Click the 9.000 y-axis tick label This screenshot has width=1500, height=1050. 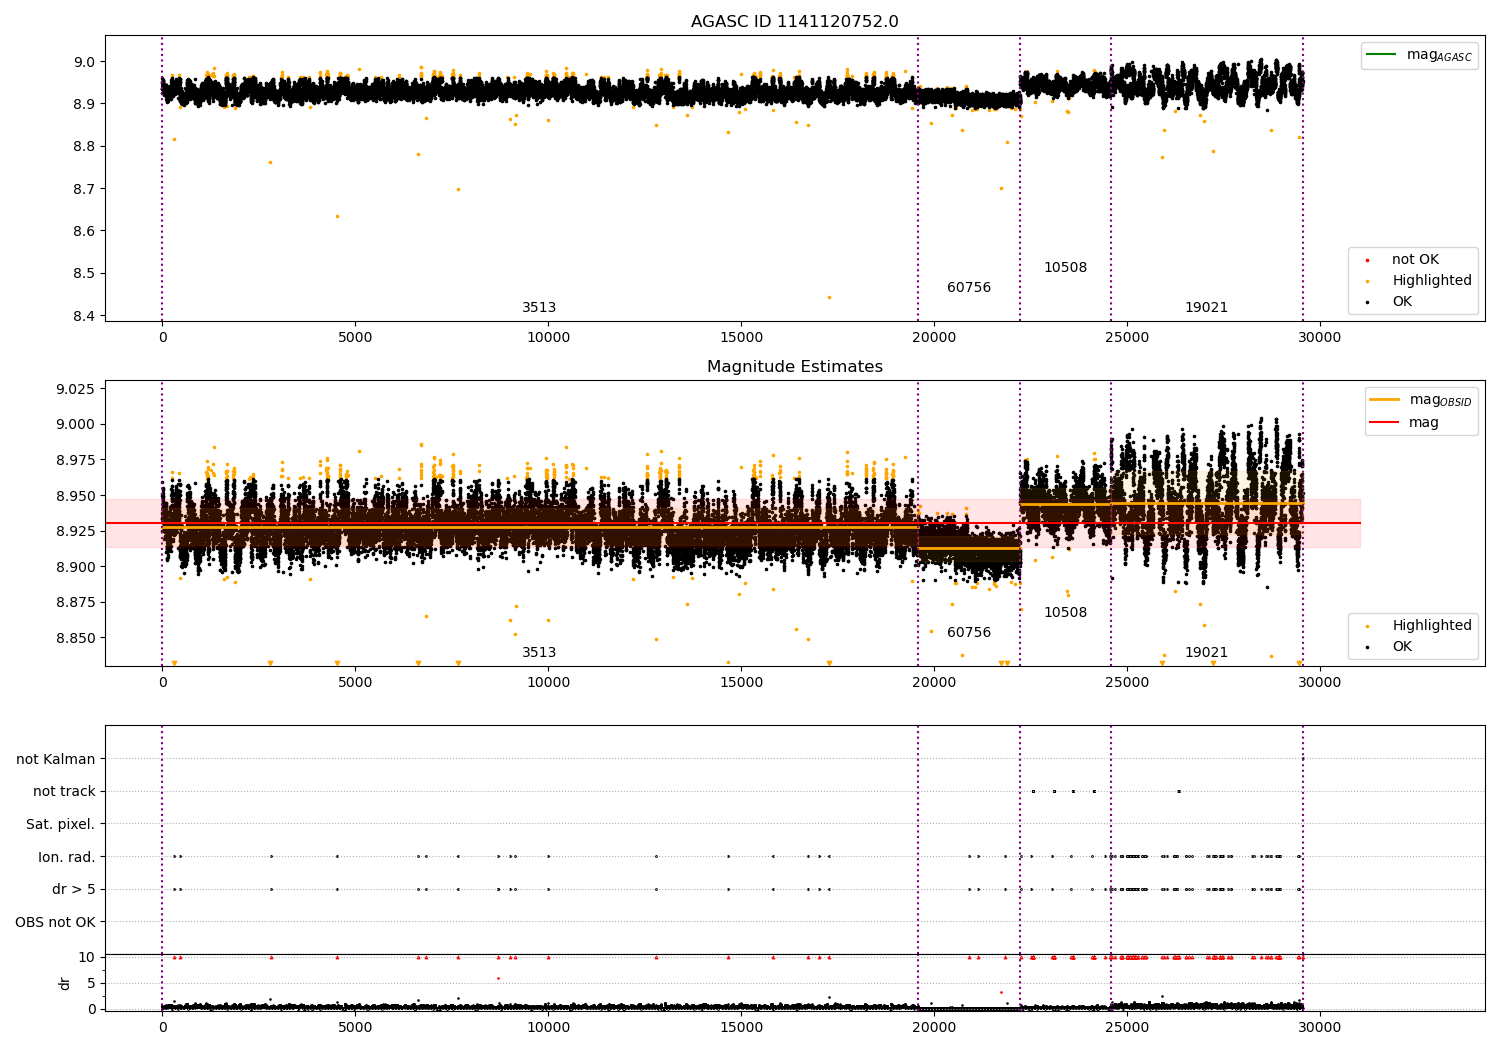(75, 424)
